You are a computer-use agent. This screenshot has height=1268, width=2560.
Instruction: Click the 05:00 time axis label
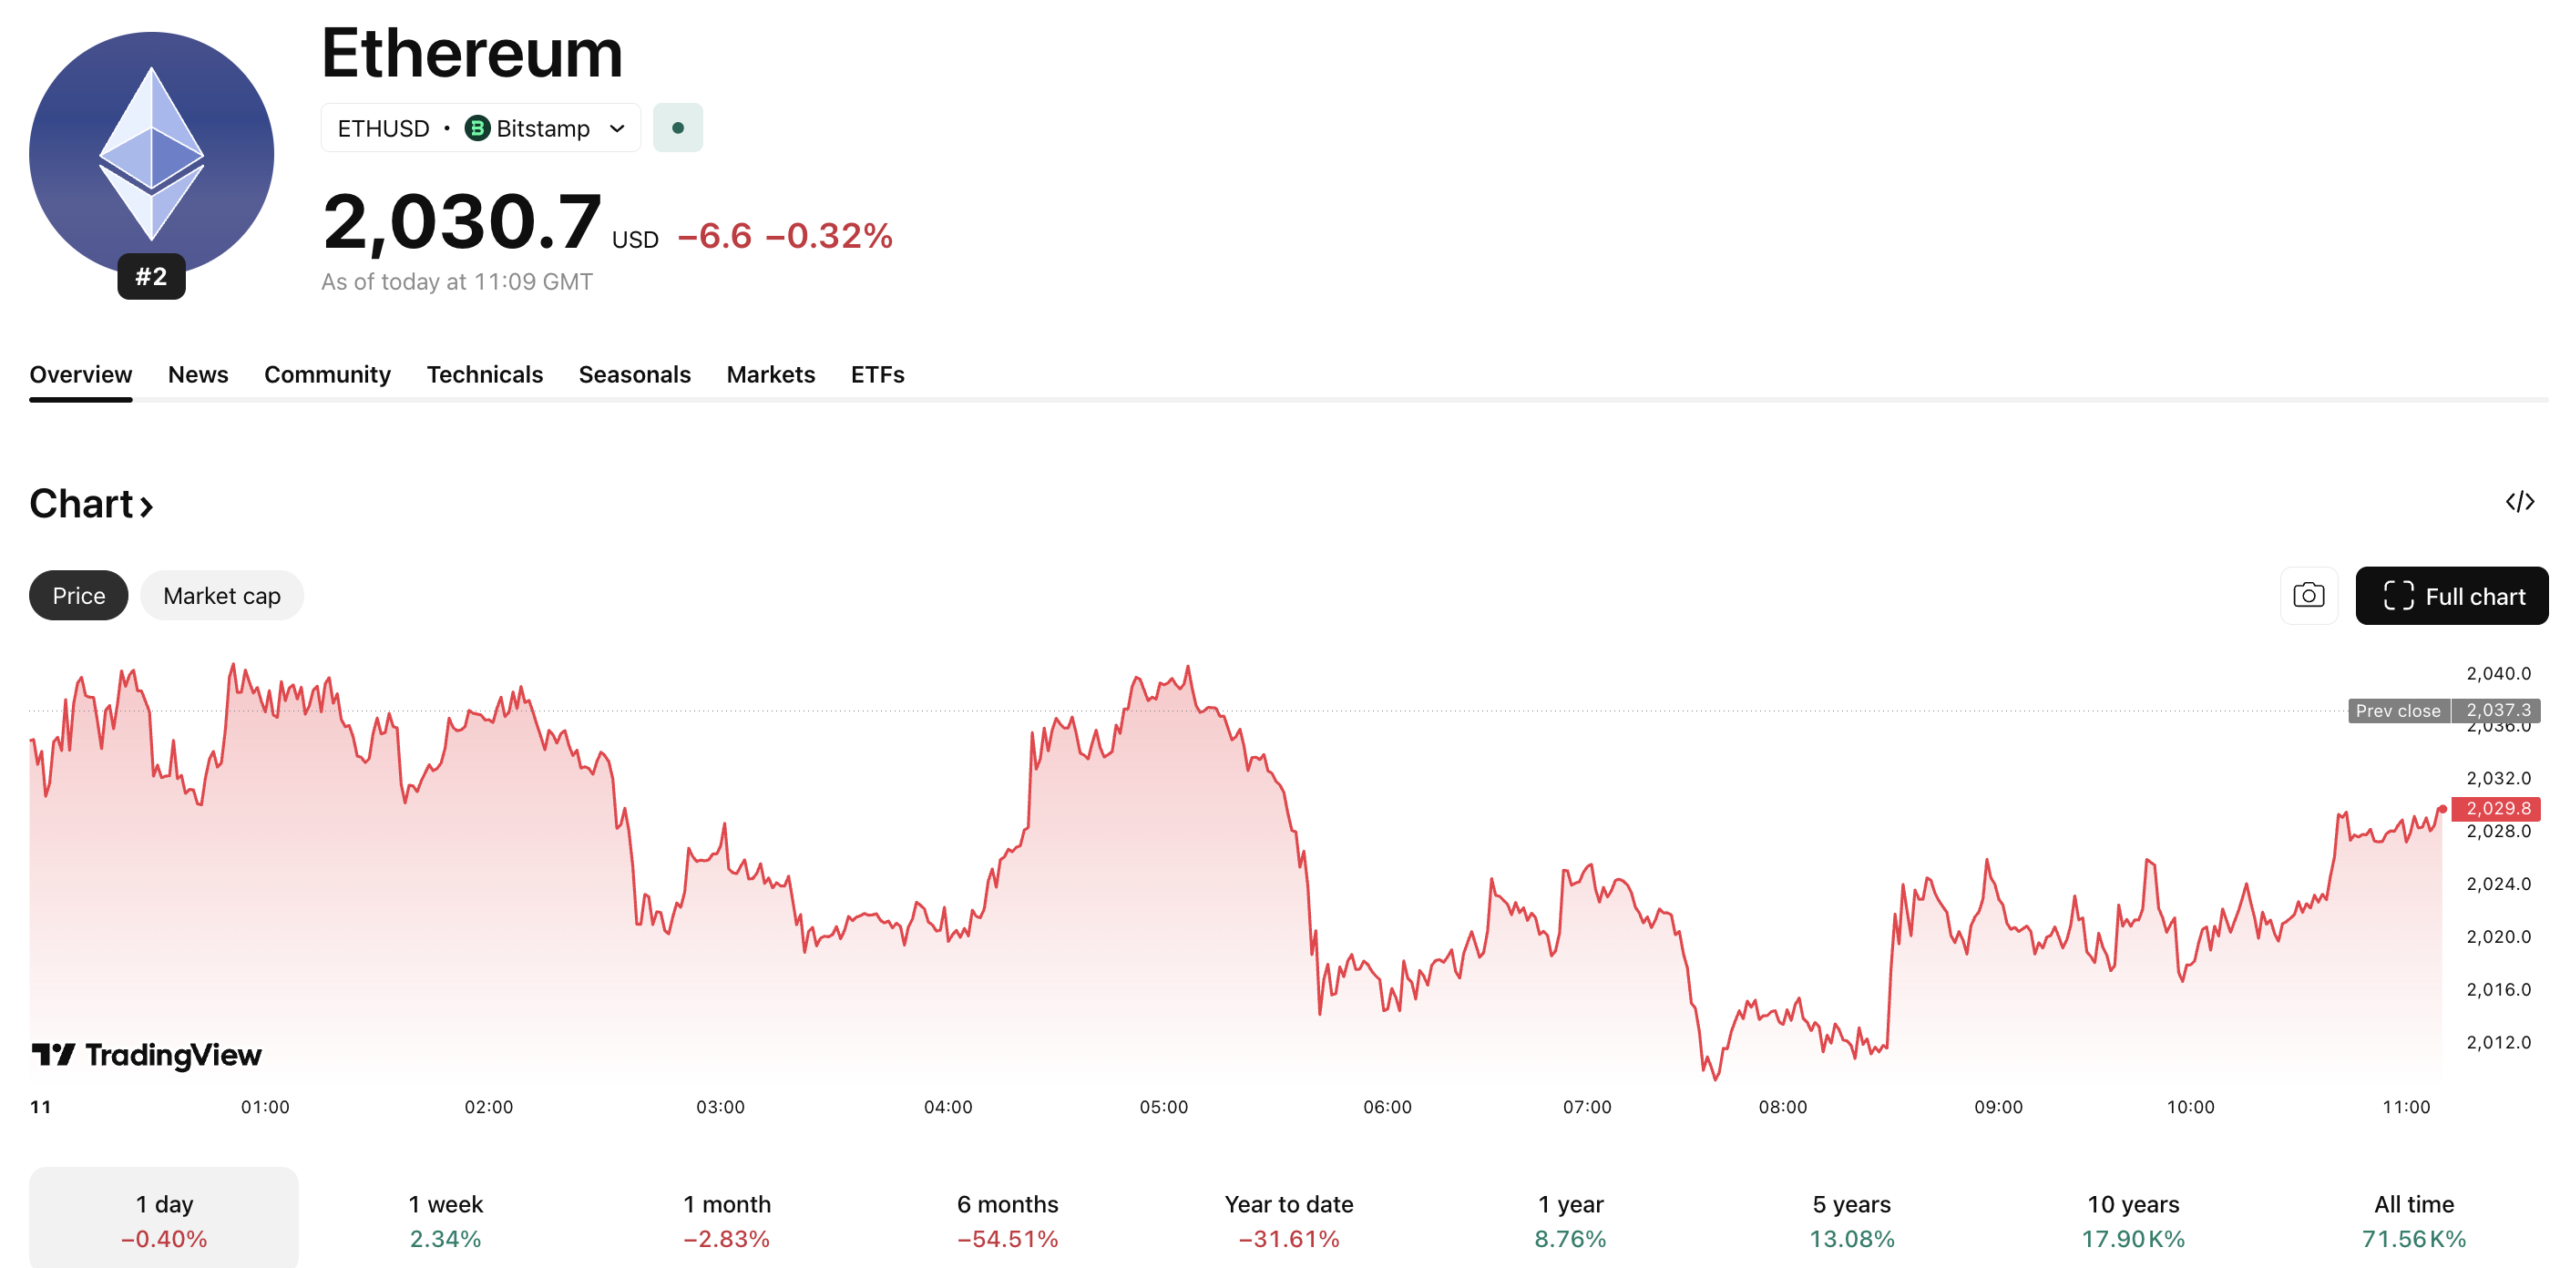click(1164, 1107)
